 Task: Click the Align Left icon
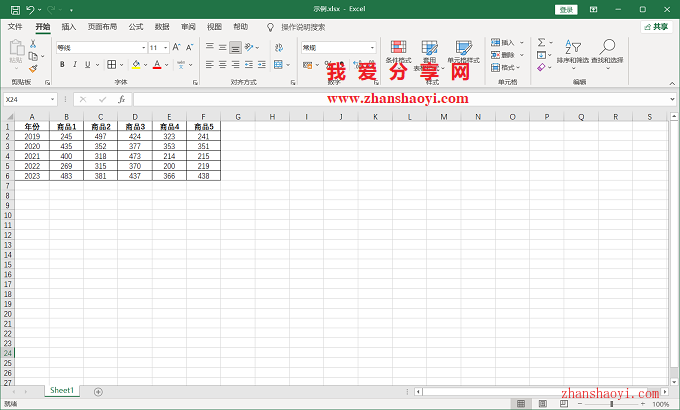[x=209, y=65]
